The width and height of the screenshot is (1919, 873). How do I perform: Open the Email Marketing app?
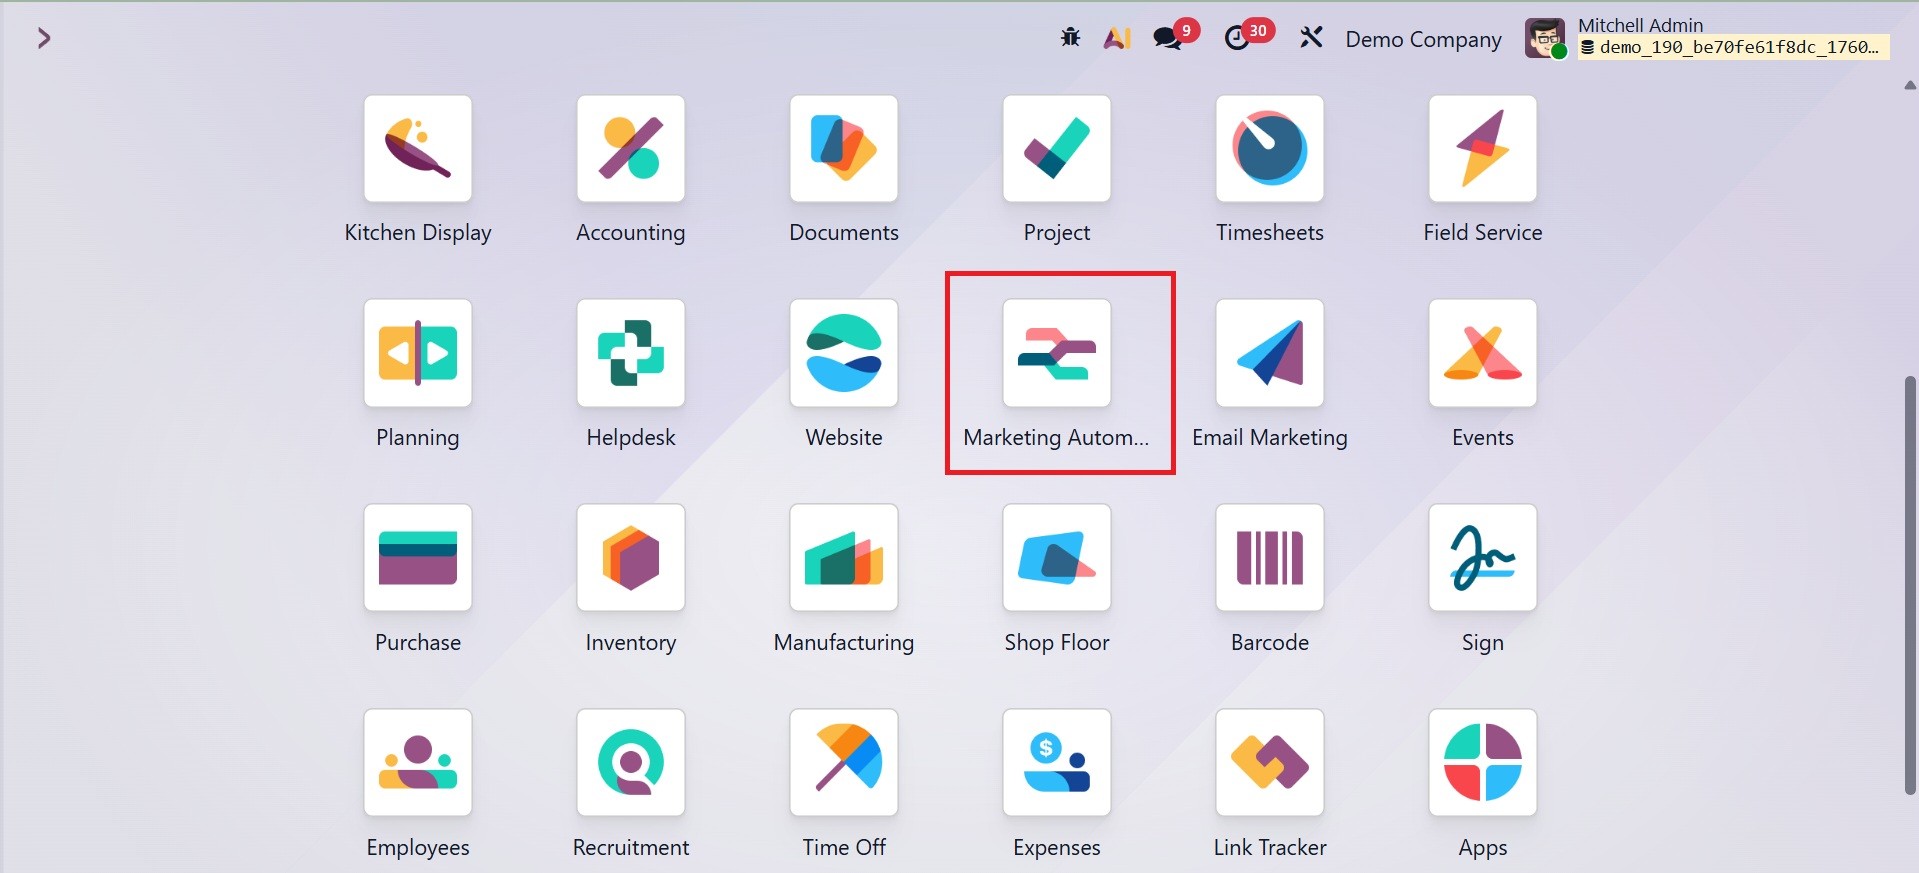[1270, 353]
